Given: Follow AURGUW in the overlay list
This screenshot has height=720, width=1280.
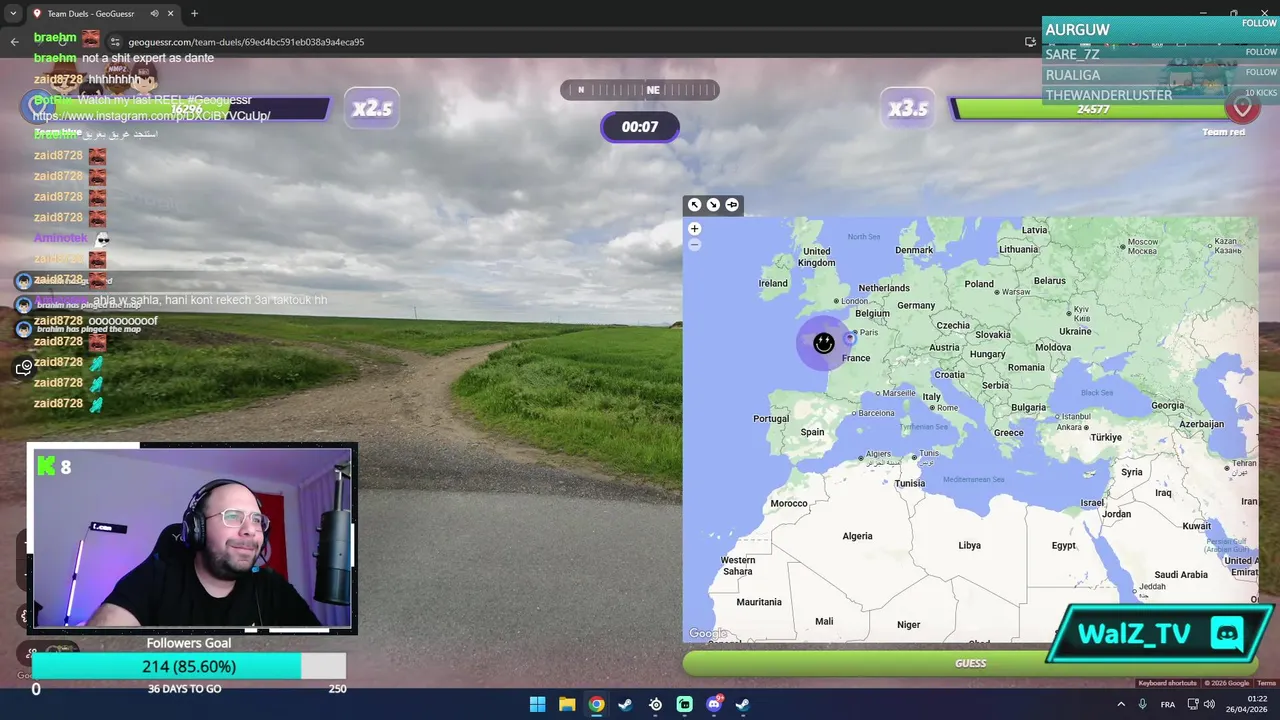Looking at the screenshot, I should [1259, 23].
